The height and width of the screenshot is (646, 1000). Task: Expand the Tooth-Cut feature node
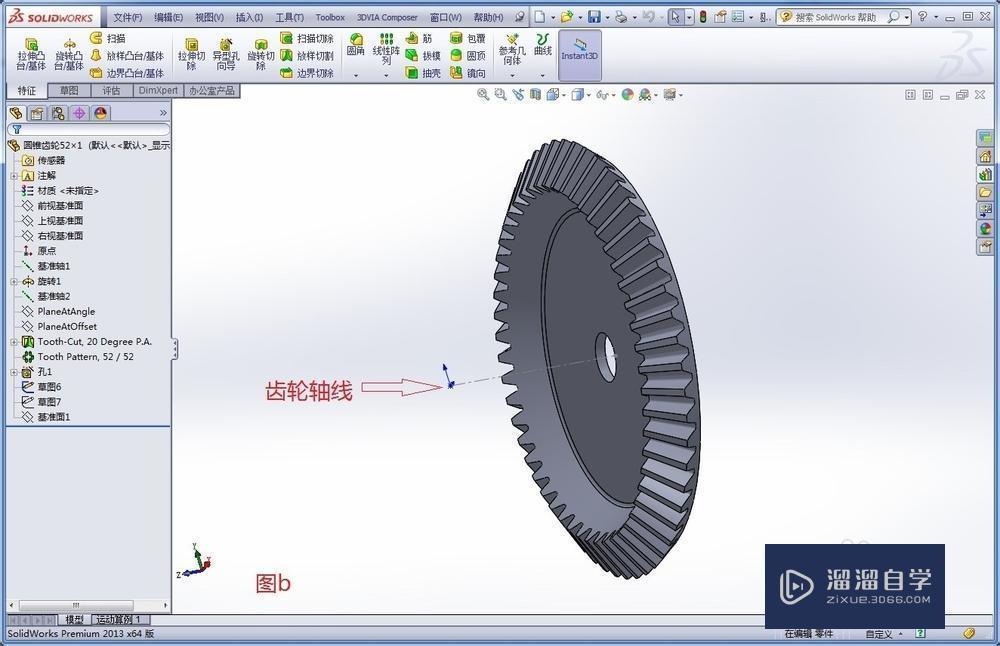click(14, 342)
